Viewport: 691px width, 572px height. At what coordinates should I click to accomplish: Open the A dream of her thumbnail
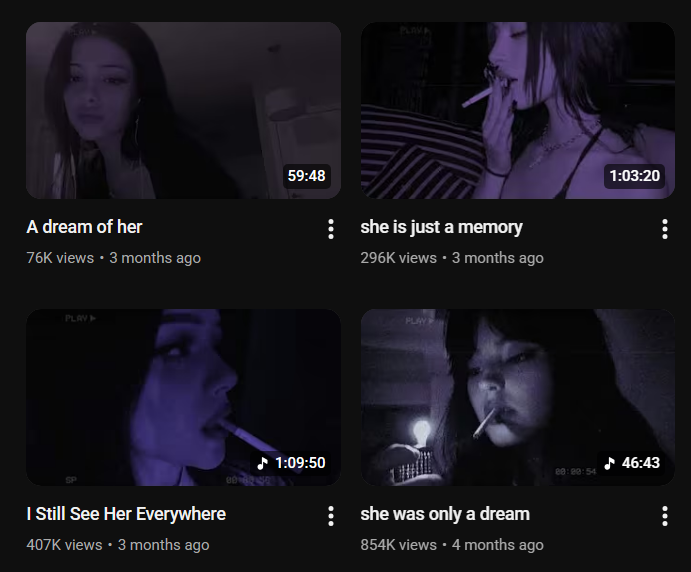pyautogui.click(x=183, y=110)
